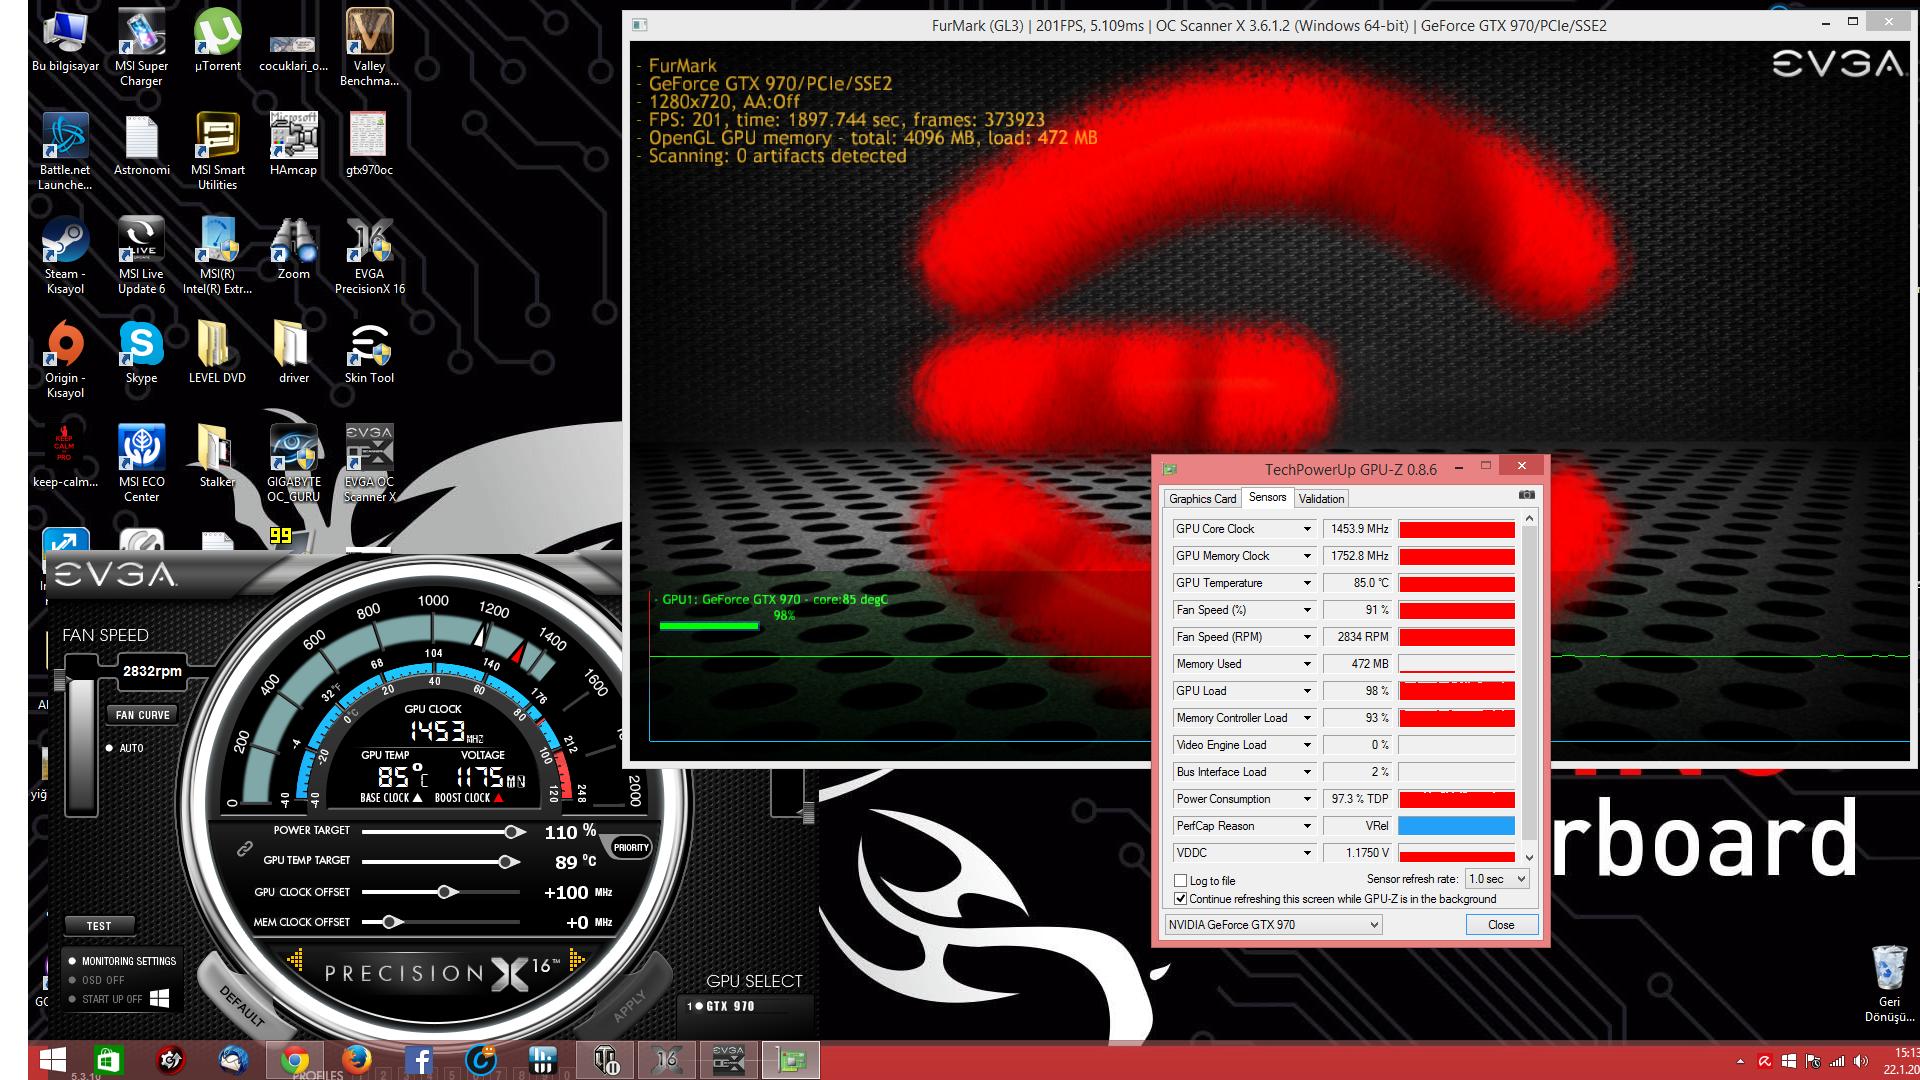Viewport: 1920px width, 1080px height.
Task: Open the Battle.net Launcher shortcut
Action: [65, 151]
